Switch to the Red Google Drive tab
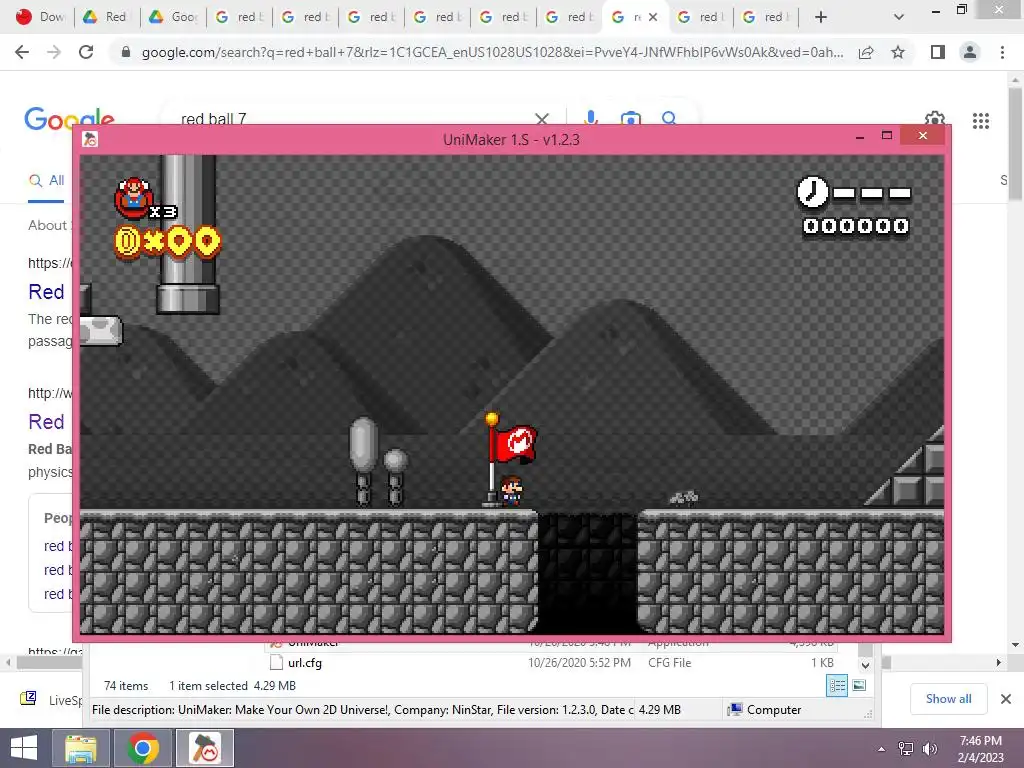Image resolution: width=1024 pixels, height=768 pixels. pyautogui.click(x=106, y=17)
